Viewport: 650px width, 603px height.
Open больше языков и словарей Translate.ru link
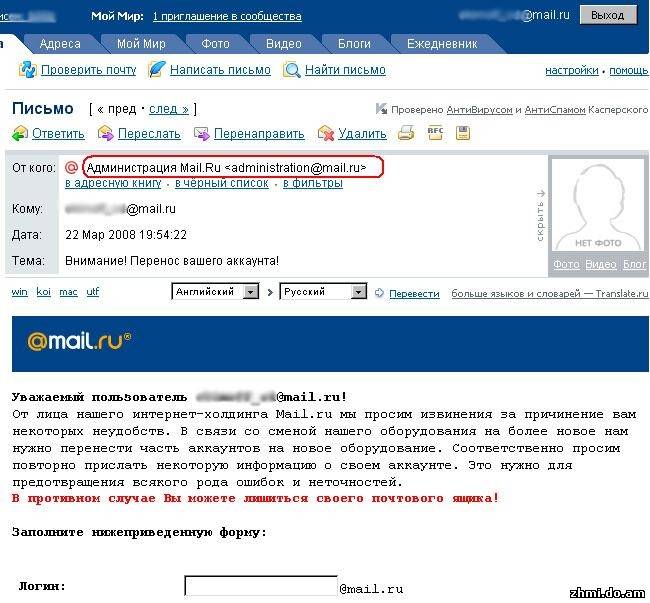[x=550, y=293]
